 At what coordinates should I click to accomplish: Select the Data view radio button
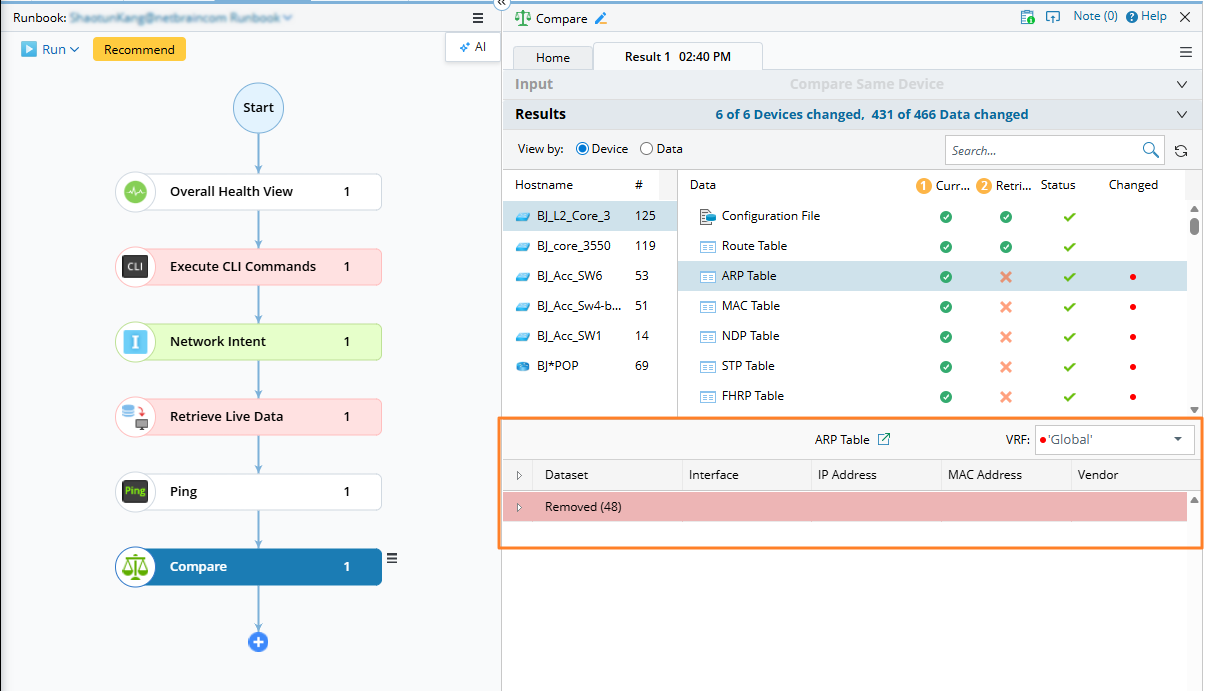(646, 149)
